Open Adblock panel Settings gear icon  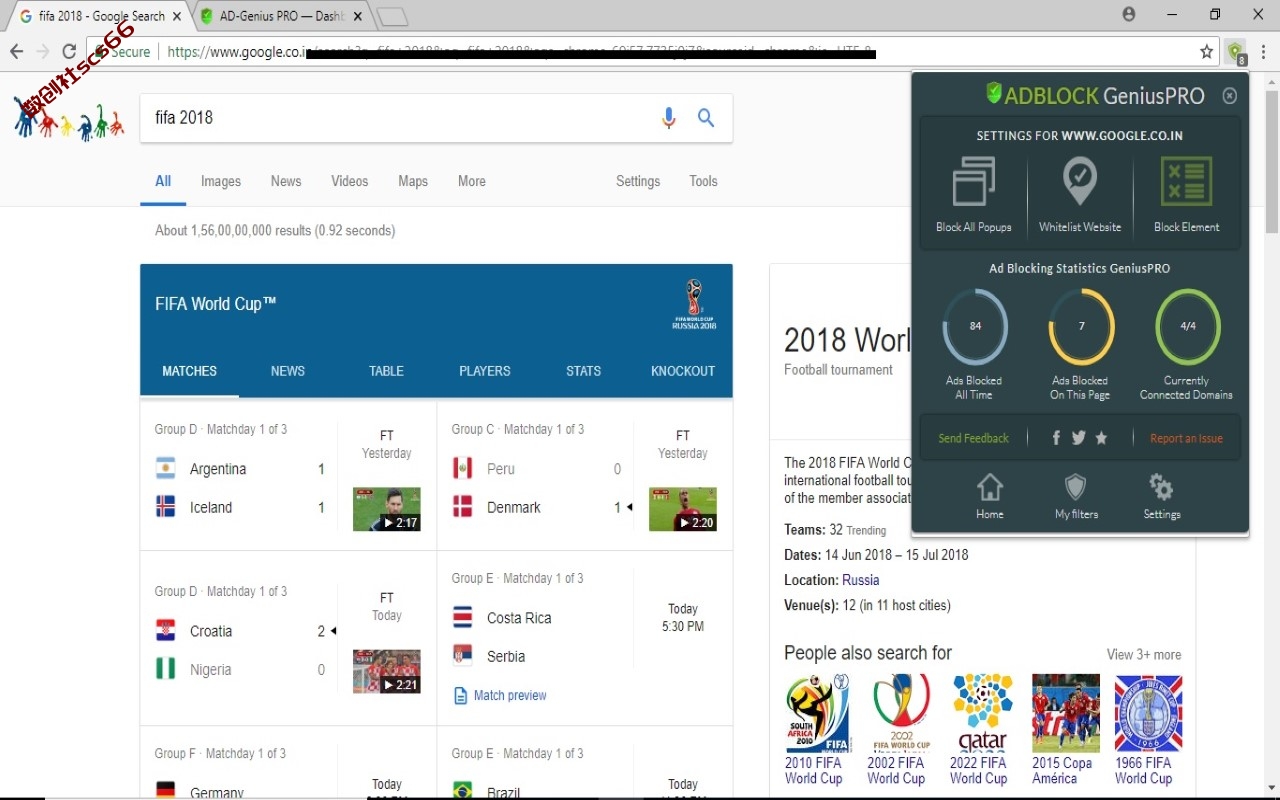pos(1161,487)
